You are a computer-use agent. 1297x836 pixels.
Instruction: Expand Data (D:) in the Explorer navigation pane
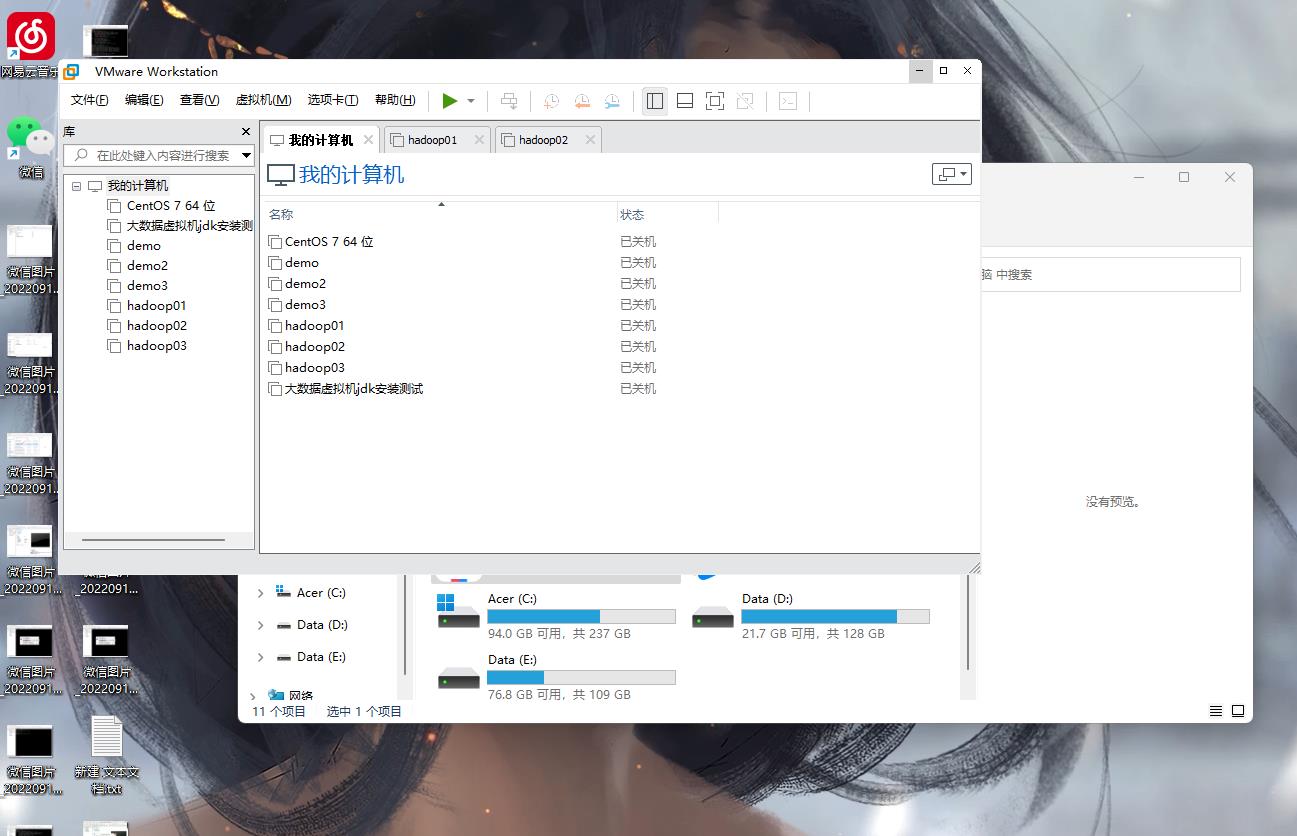[260, 625]
